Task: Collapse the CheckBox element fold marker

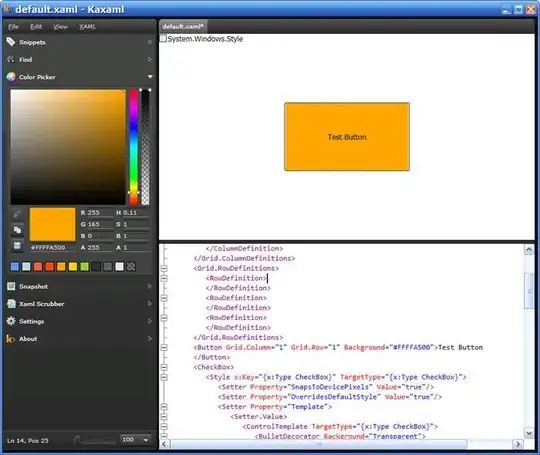Action: click(164, 367)
